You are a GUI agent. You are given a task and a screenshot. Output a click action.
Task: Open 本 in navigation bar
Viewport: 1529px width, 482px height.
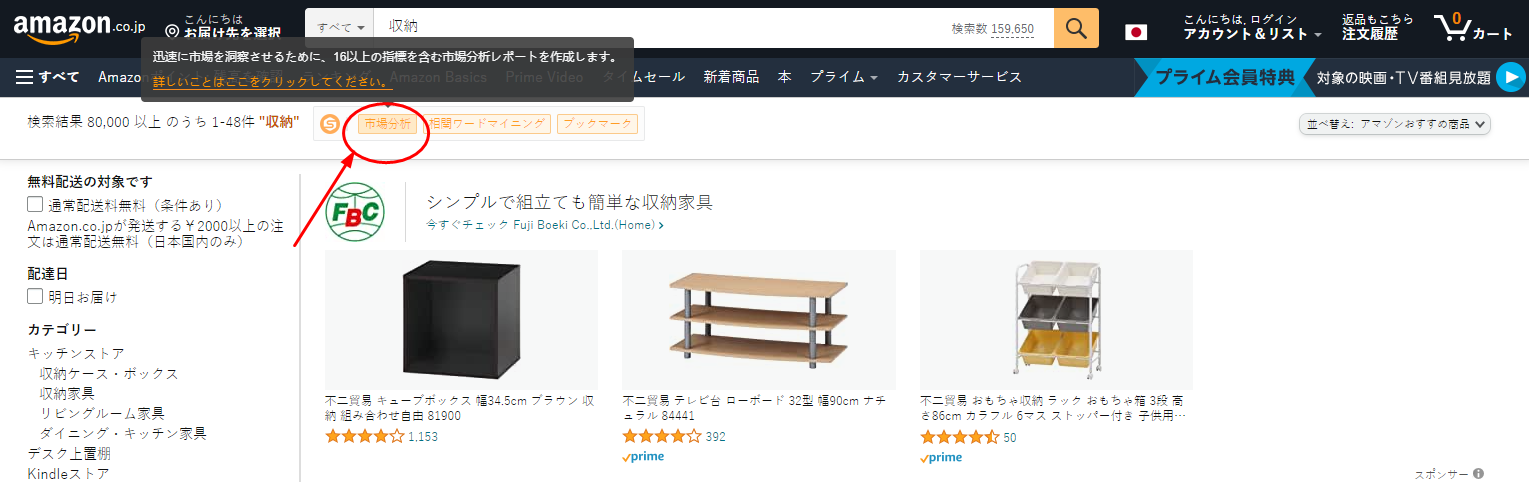click(785, 77)
